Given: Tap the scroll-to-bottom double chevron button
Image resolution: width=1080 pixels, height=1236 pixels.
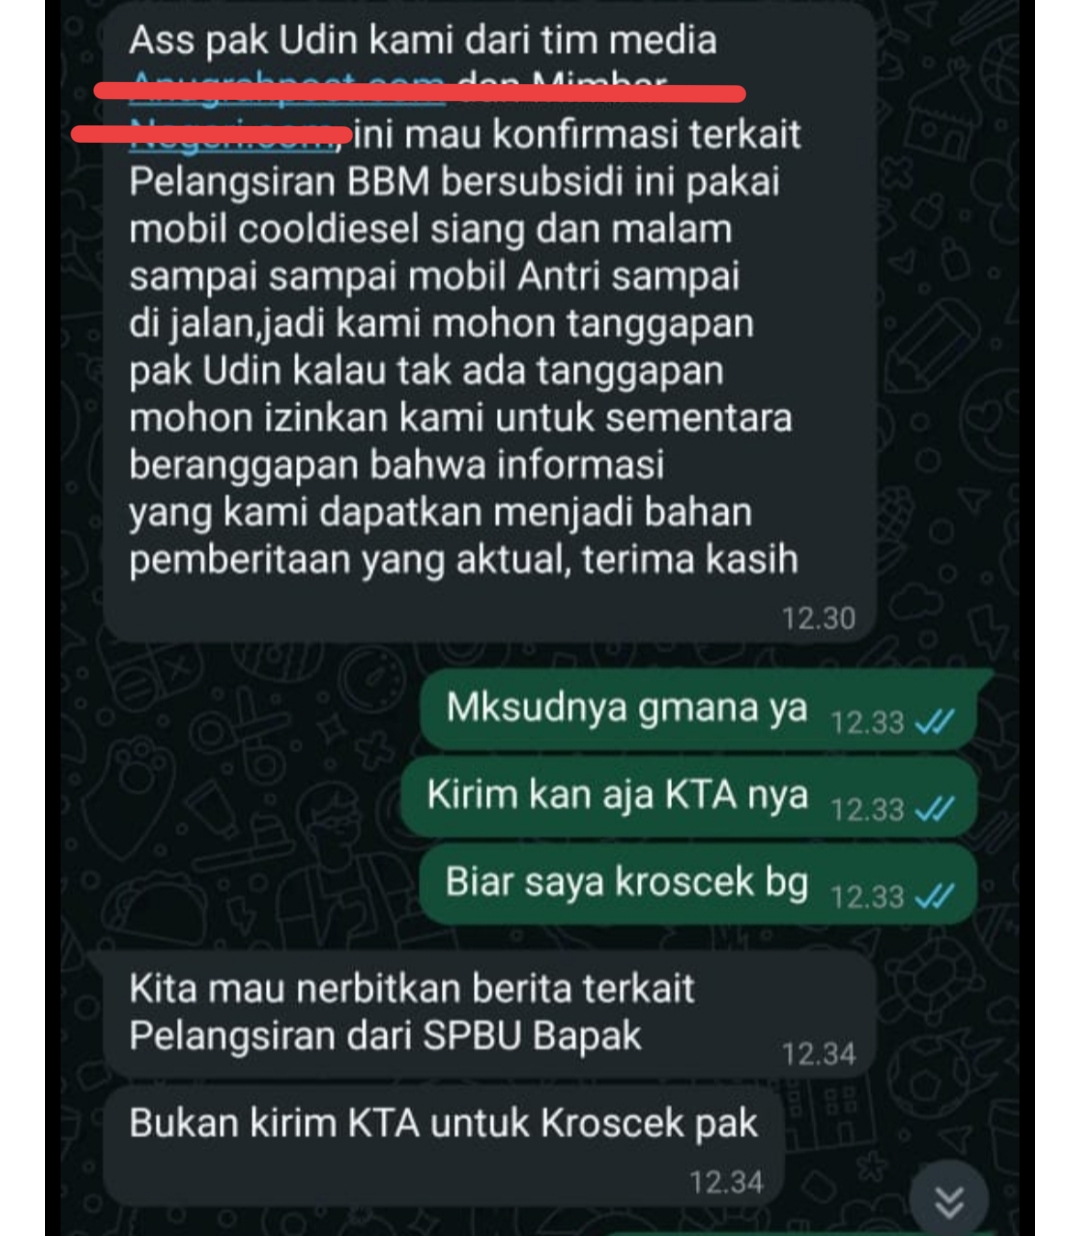Looking at the screenshot, I should [949, 1201].
